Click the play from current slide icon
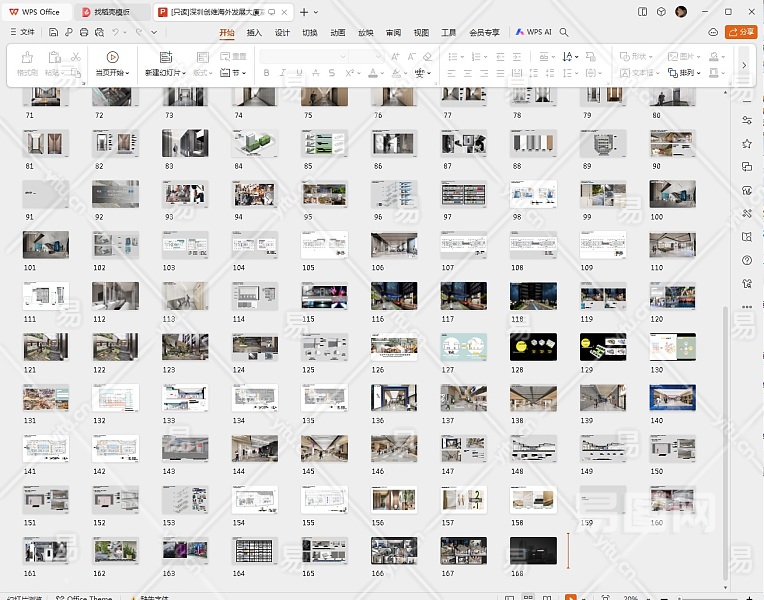764x600 pixels. click(x=112, y=57)
